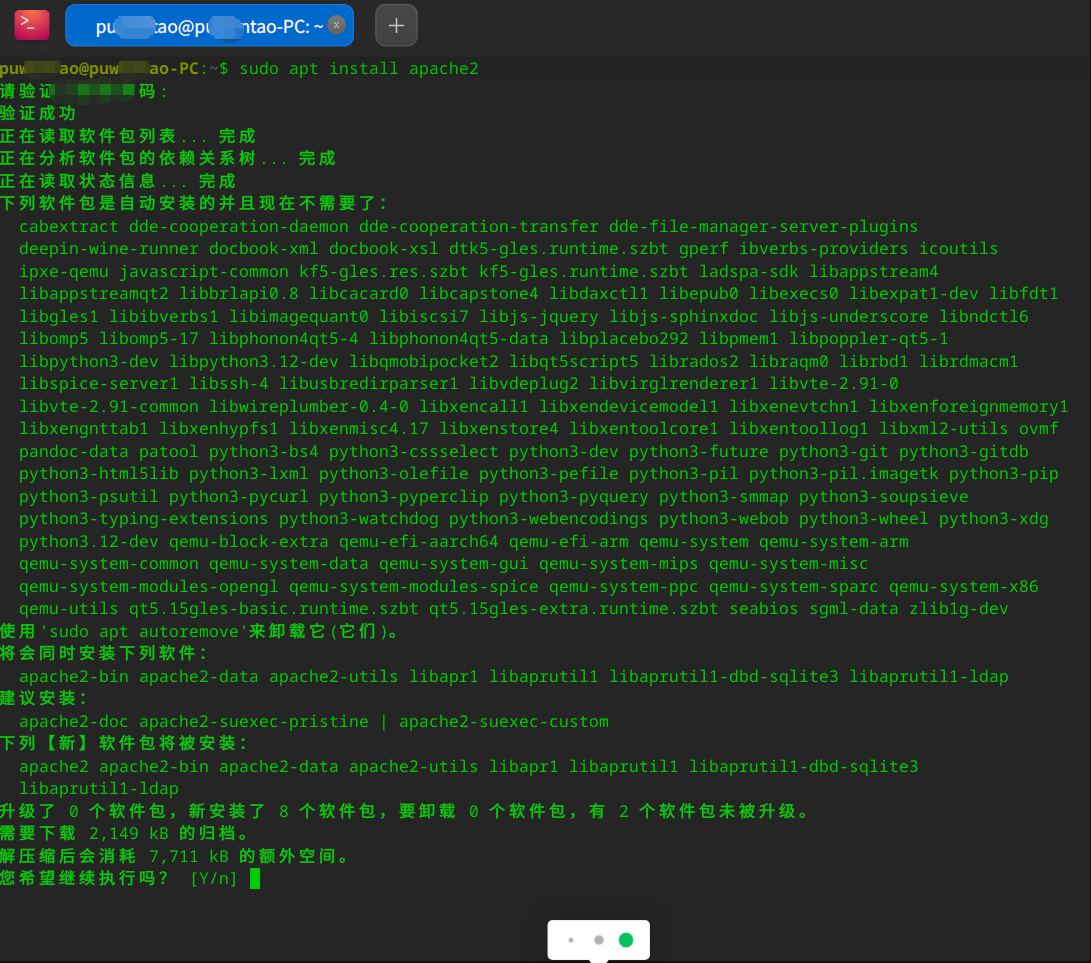Screen dimensions: 1091x963
Task: Click the package name "dde-file-manager-server-plugins"
Action: 763,227
